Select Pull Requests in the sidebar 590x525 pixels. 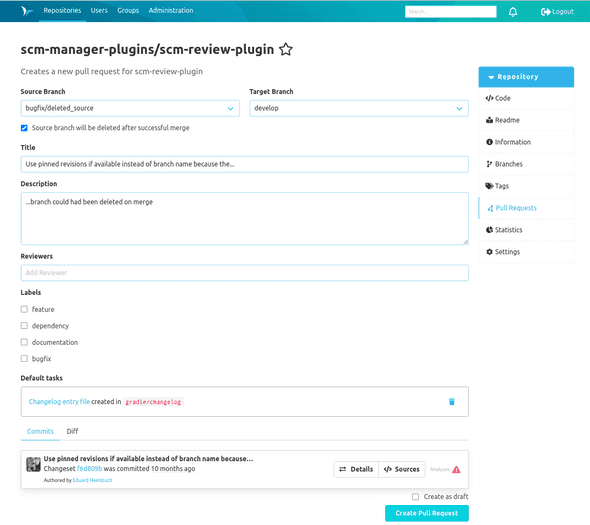click(526, 208)
